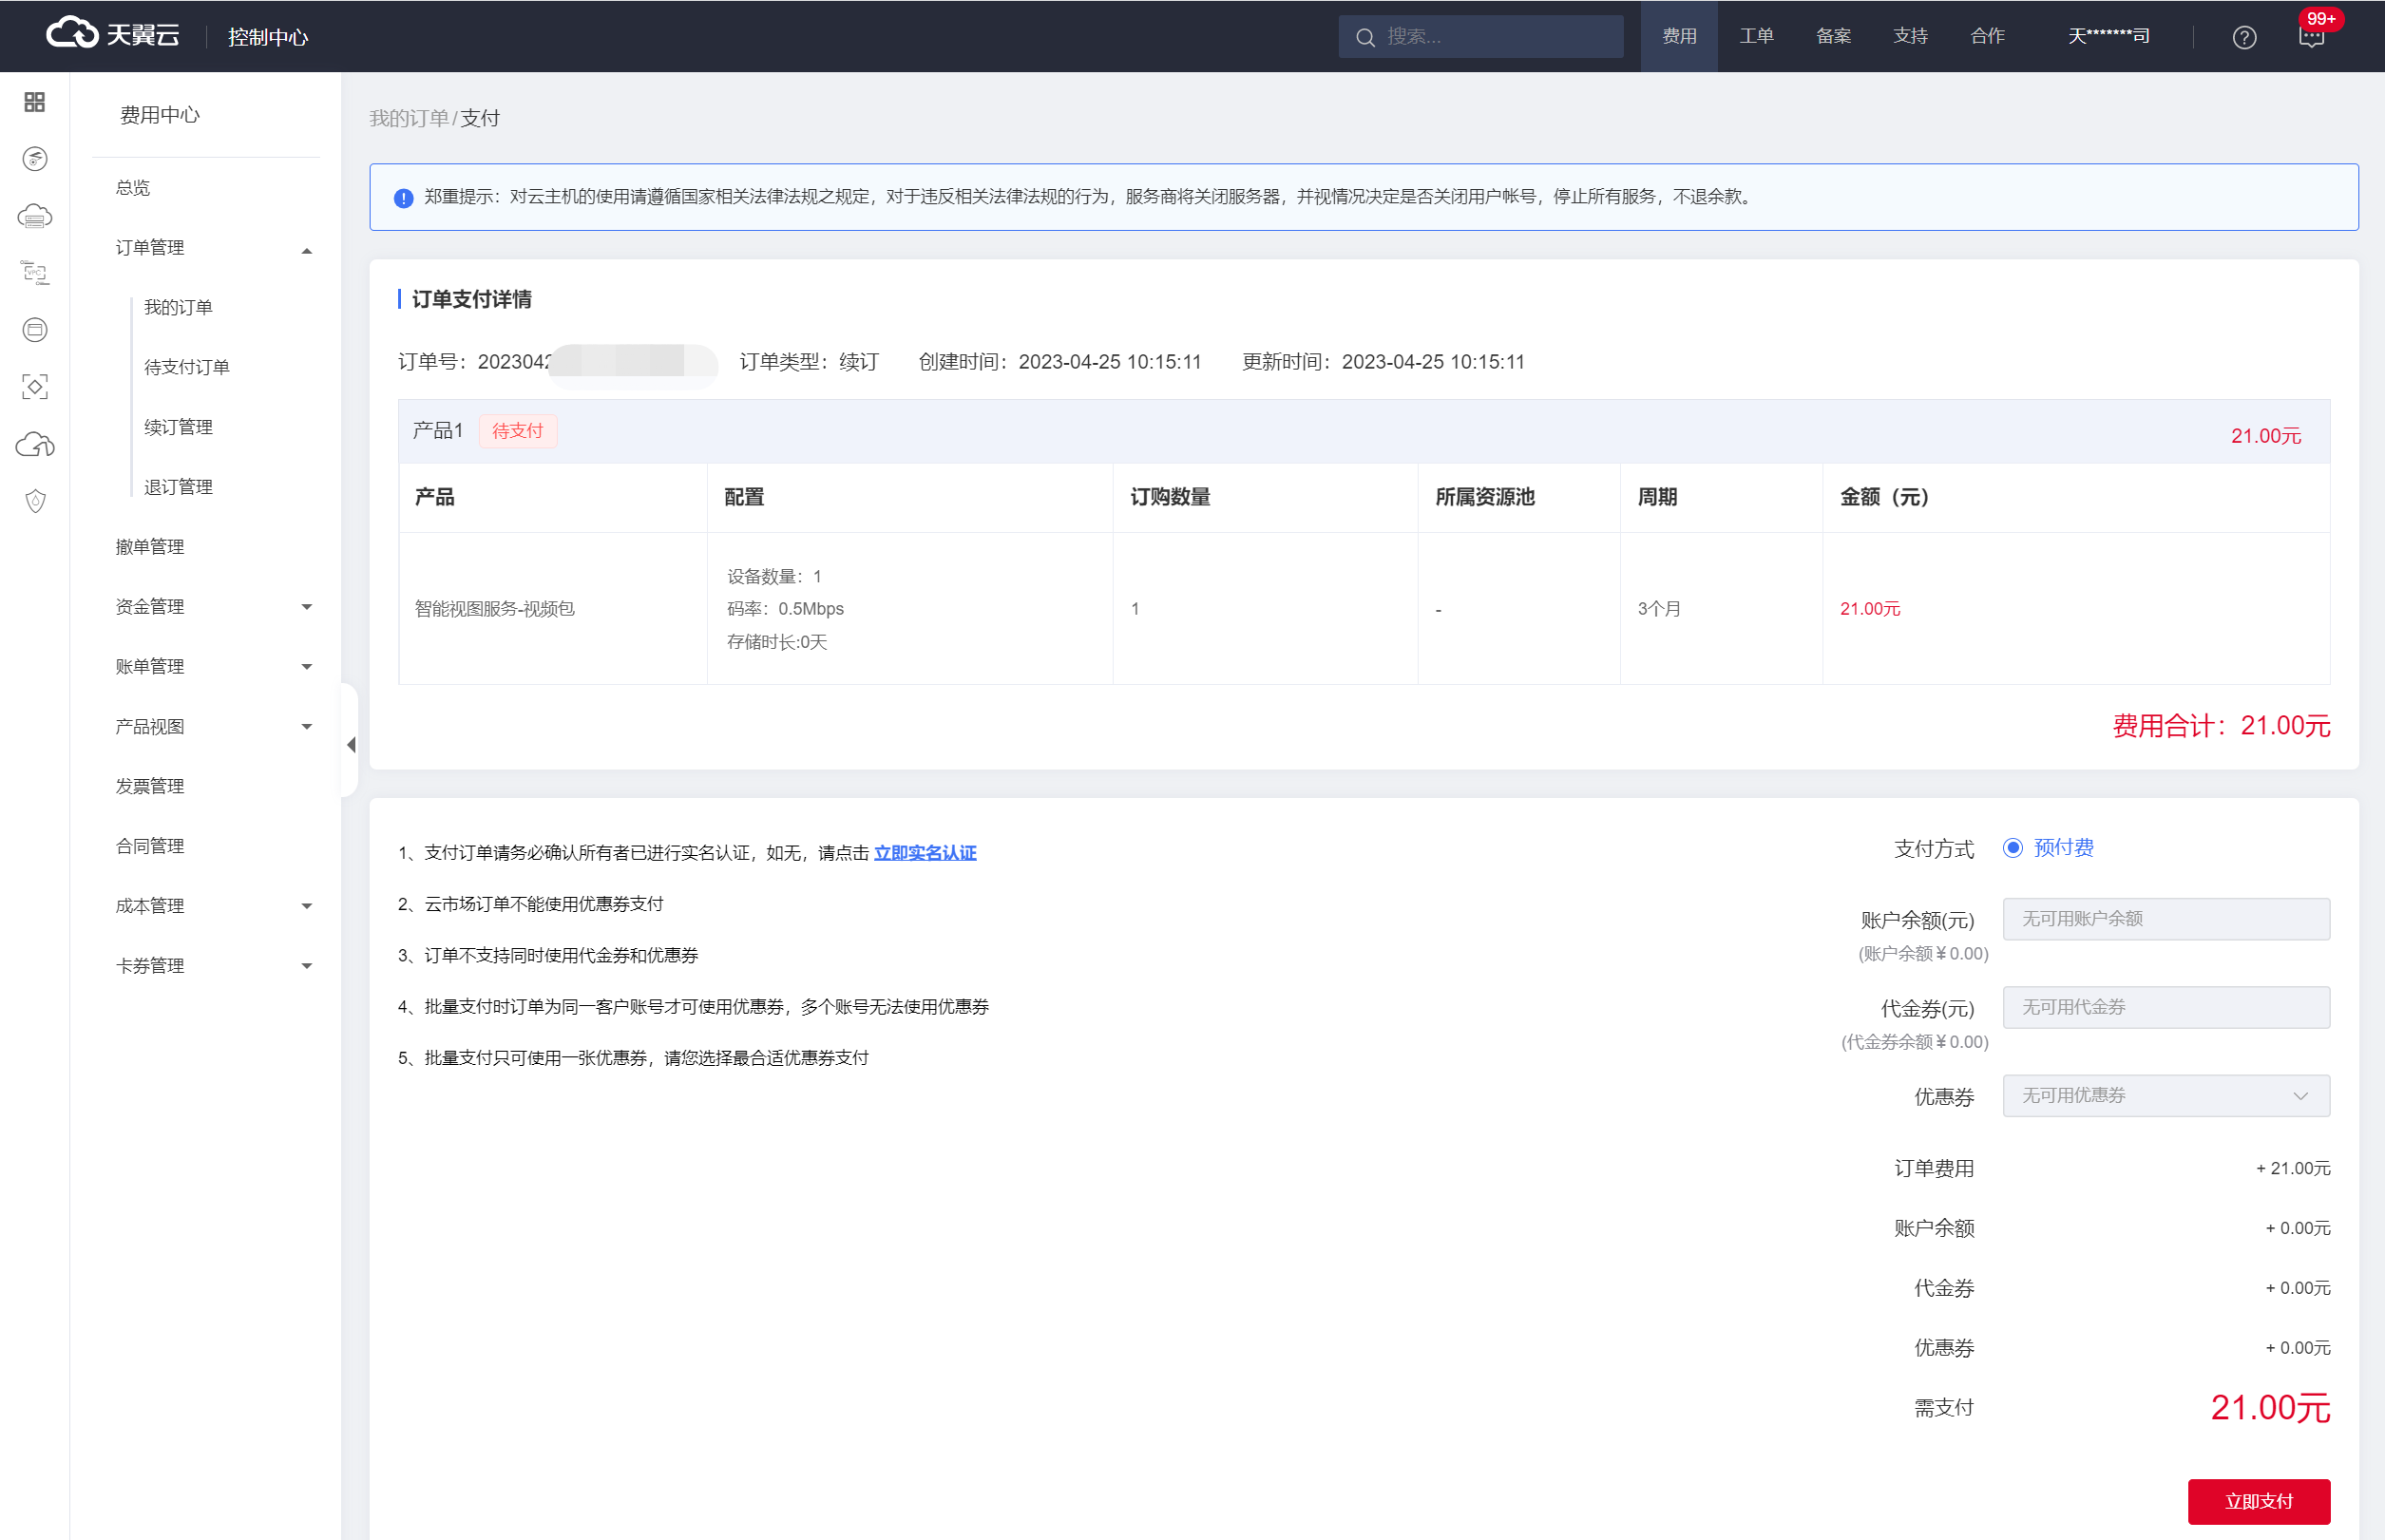Open the messages icon with 99+ badge
The image size is (2385, 1540).
tap(2311, 37)
